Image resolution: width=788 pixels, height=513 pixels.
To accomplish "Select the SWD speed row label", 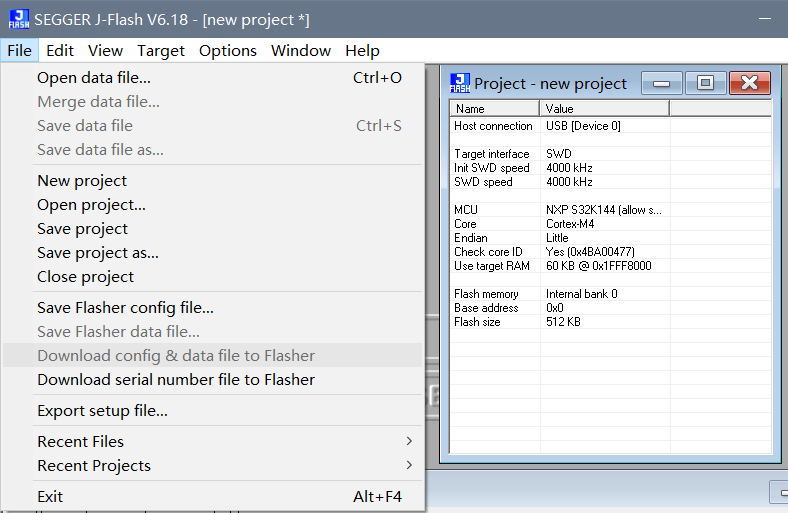I will (x=483, y=182).
